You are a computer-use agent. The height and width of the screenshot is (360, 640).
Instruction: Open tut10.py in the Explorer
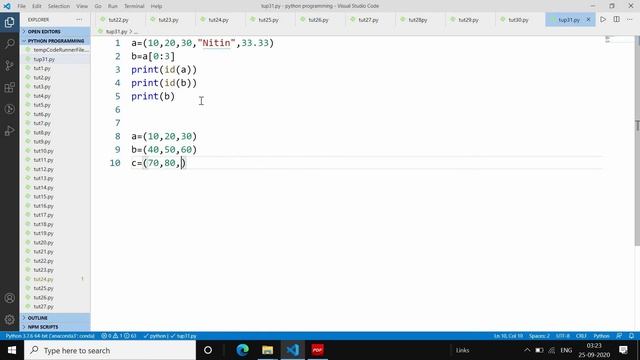pyautogui.click(x=43, y=151)
